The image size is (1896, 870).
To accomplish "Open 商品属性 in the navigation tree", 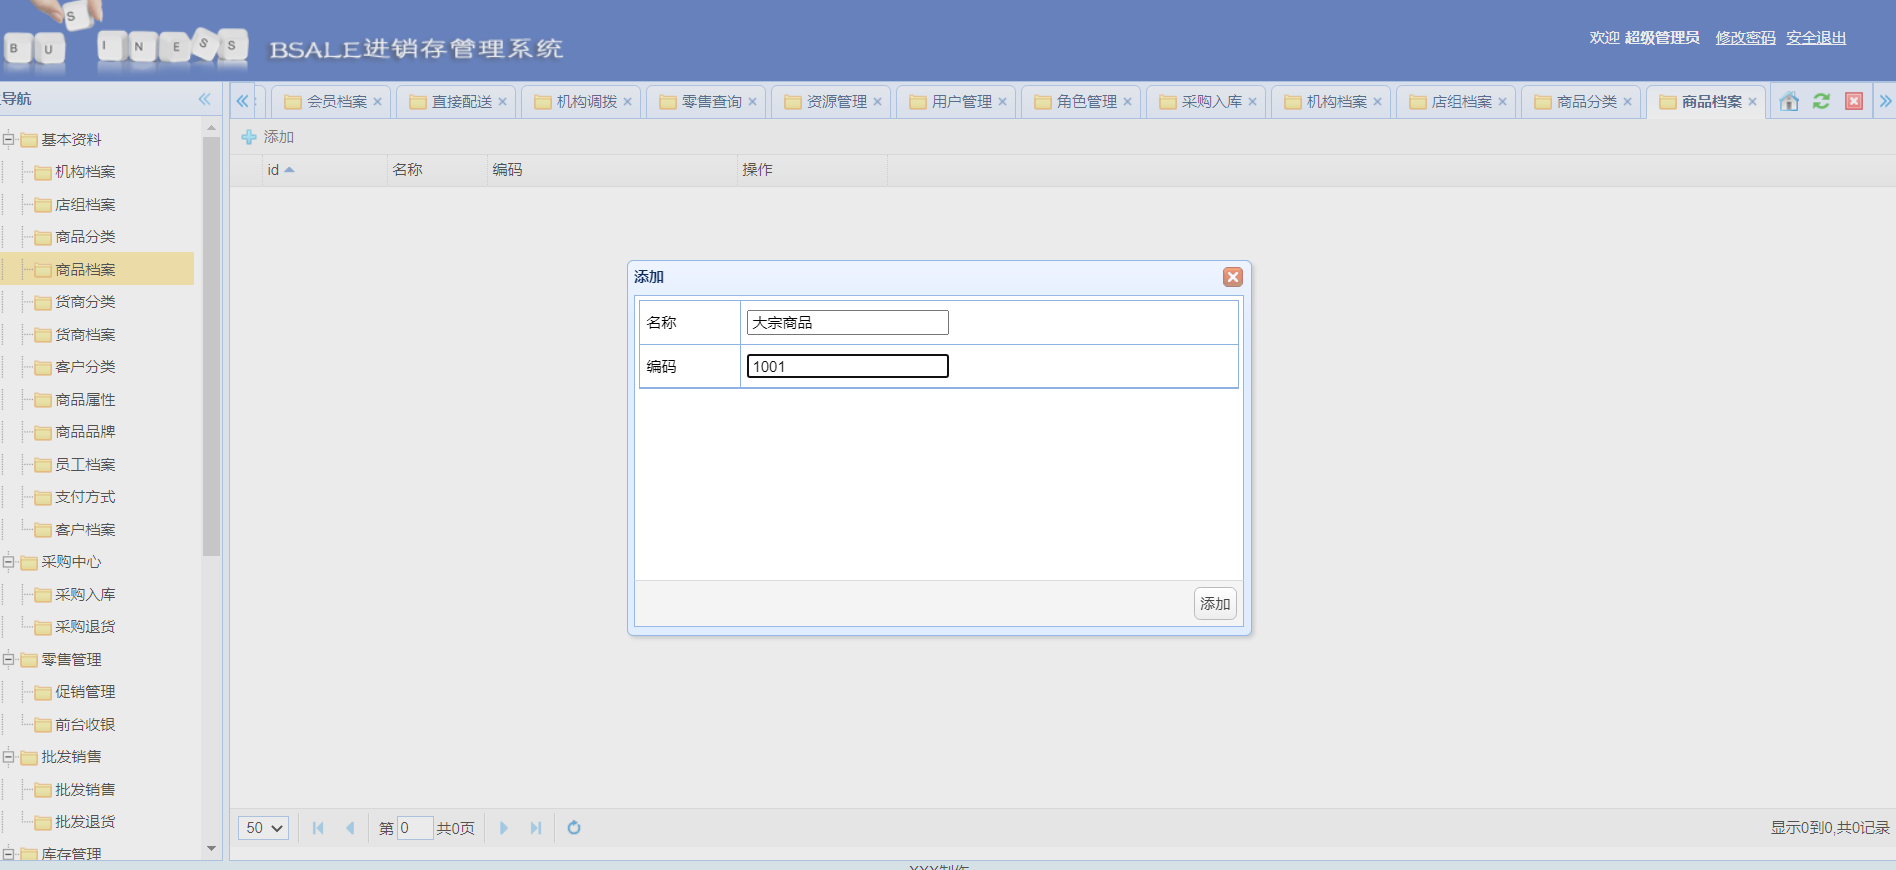I will click(x=85, y=400).
